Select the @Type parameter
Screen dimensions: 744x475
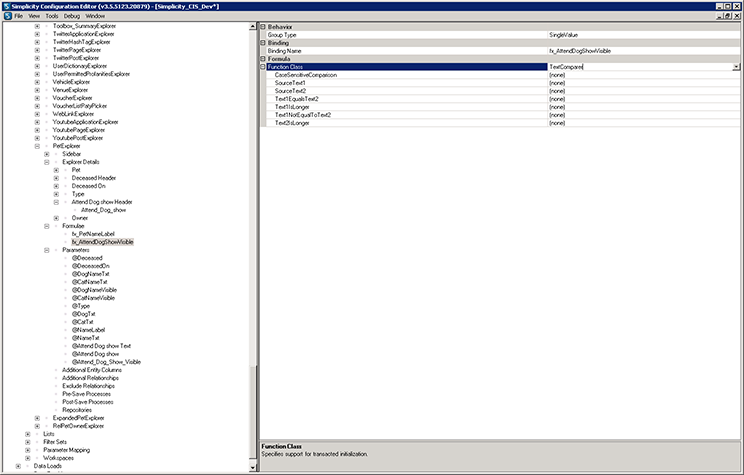pyautogui.click(x=80, y=306)
